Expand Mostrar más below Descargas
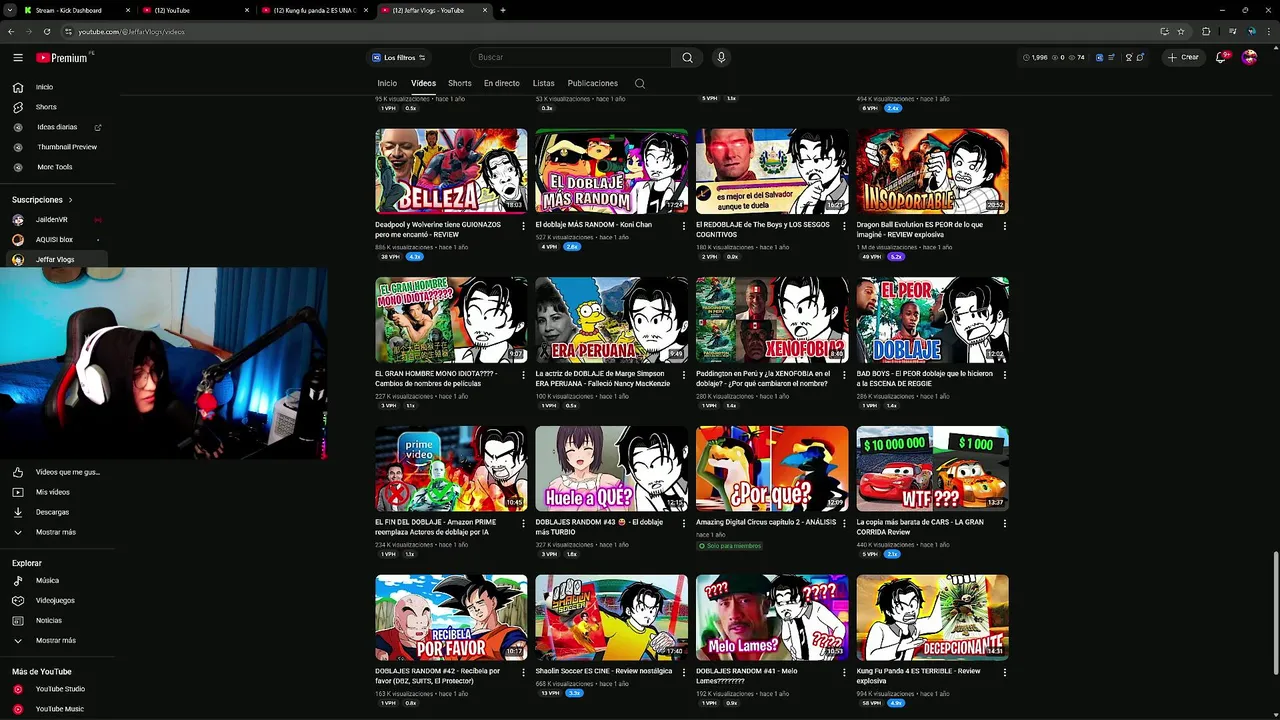 click(x=57, y=532)
